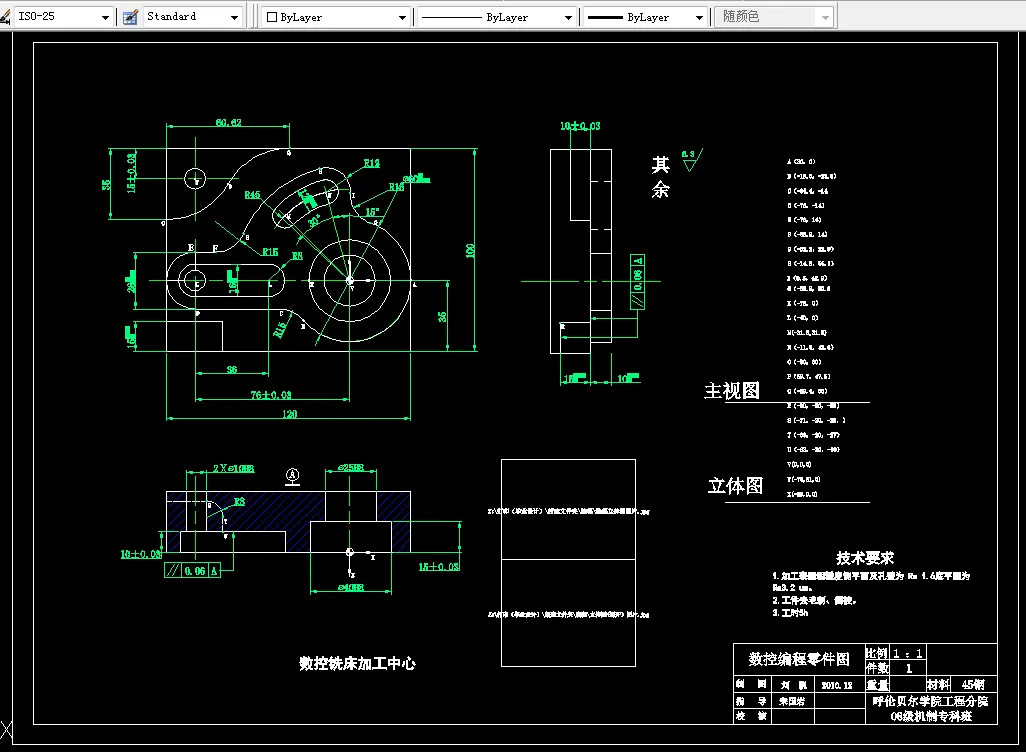Image resolution: width=1026 pixels, height=752 pixels.
Task: Select the R45 radius label
Action: 252,195
